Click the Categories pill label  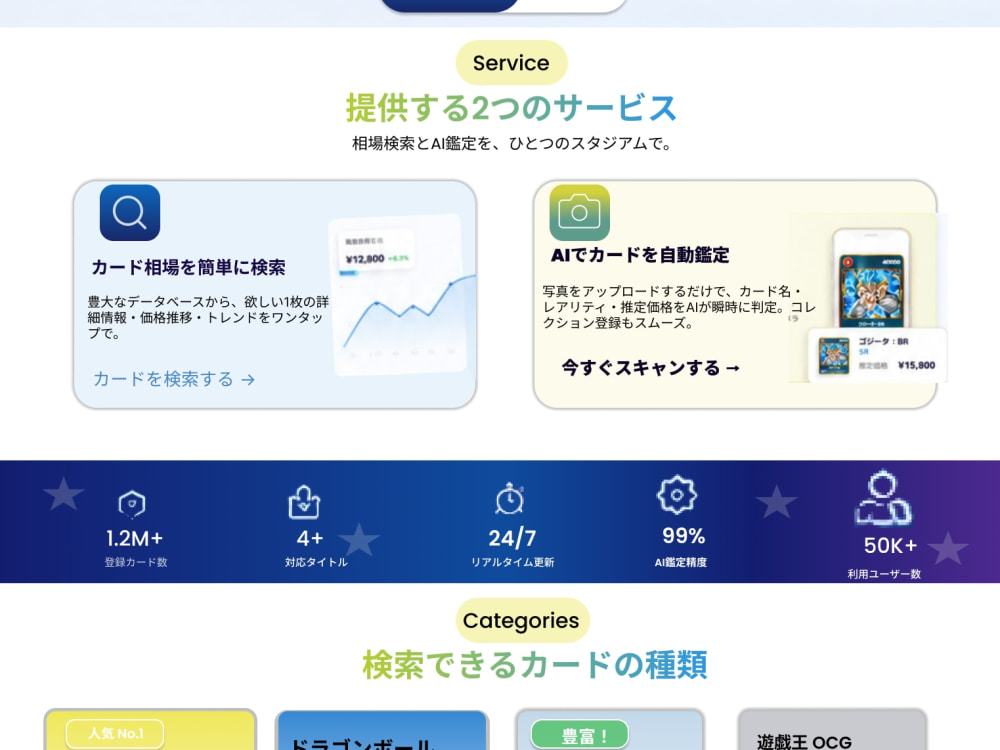pos(521,621)
